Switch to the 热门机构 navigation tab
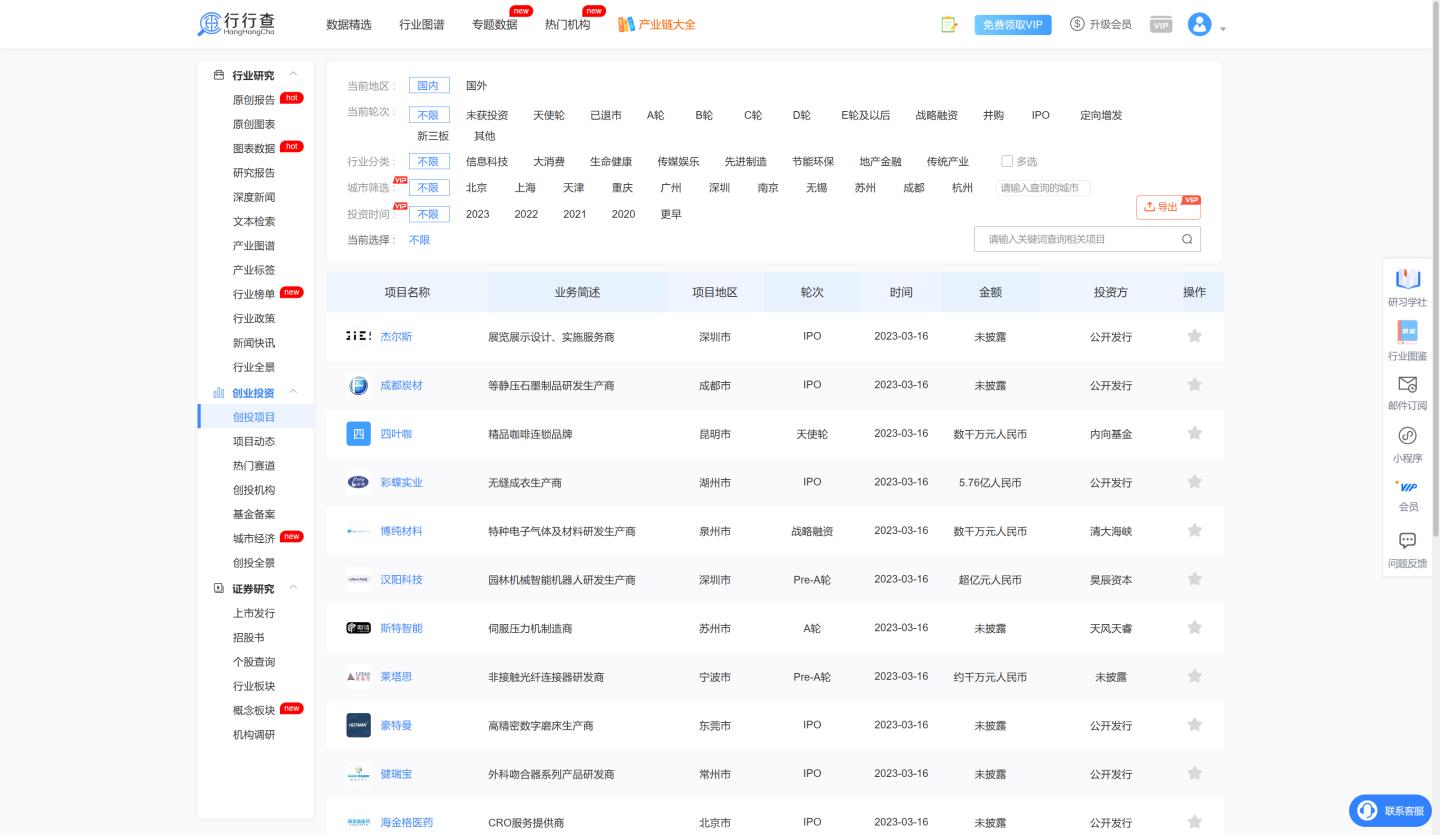The image size is (1440, 835). [568, 24]
